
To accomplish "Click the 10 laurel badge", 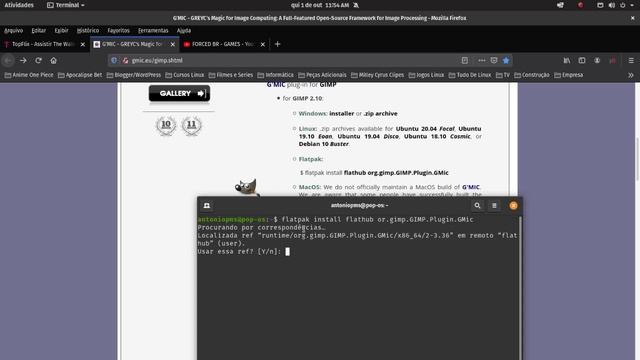I will coord(166,125).
